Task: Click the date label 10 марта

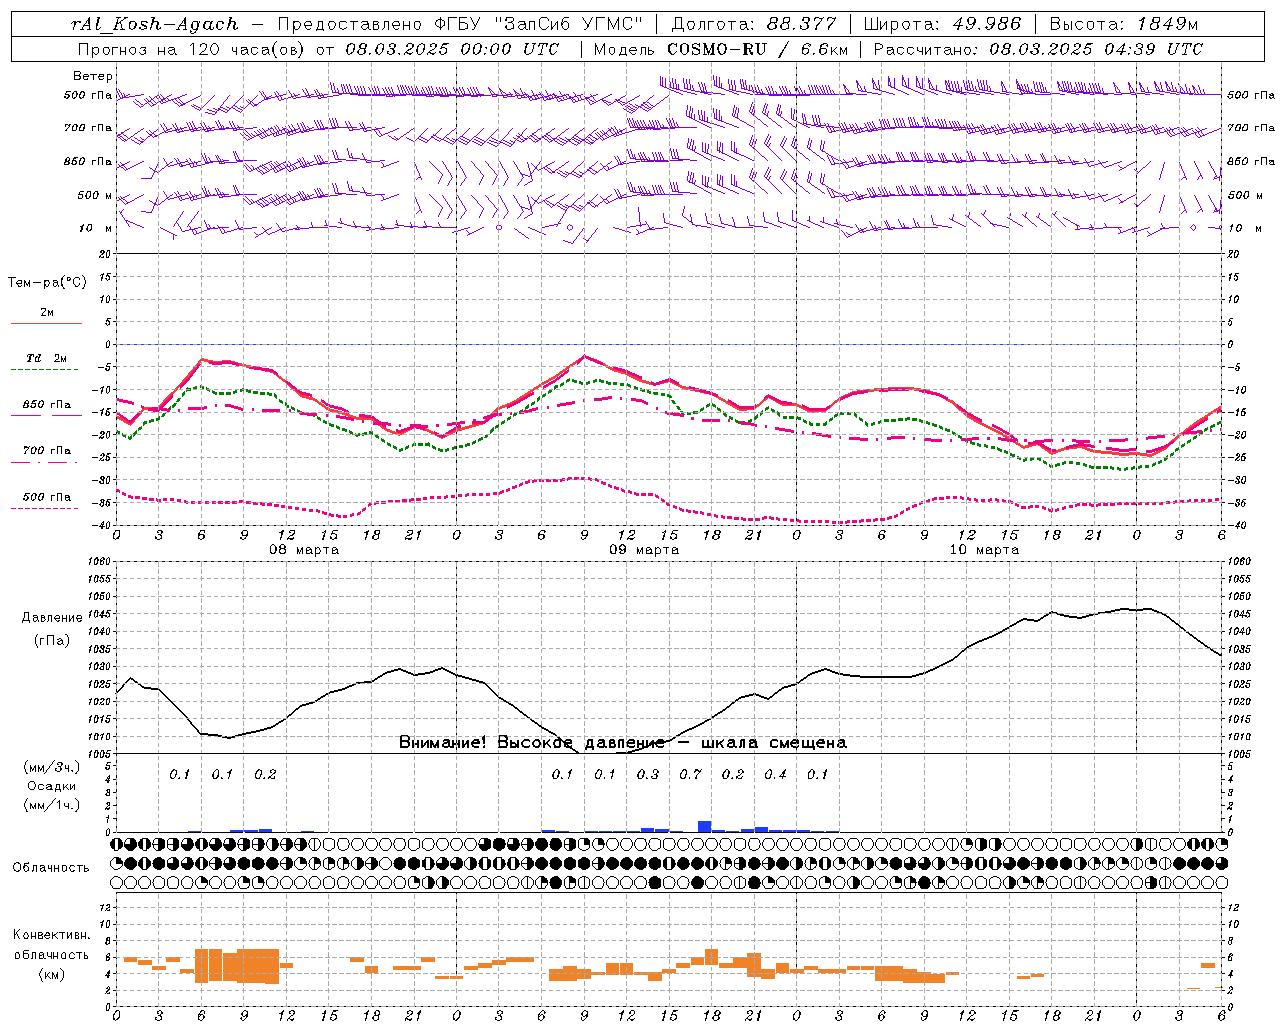Action: 984,550
